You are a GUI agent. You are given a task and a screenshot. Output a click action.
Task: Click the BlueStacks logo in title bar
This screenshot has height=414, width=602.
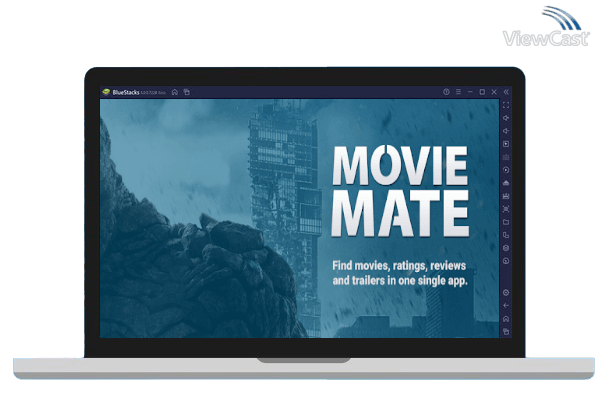click(x=106, y=92)
